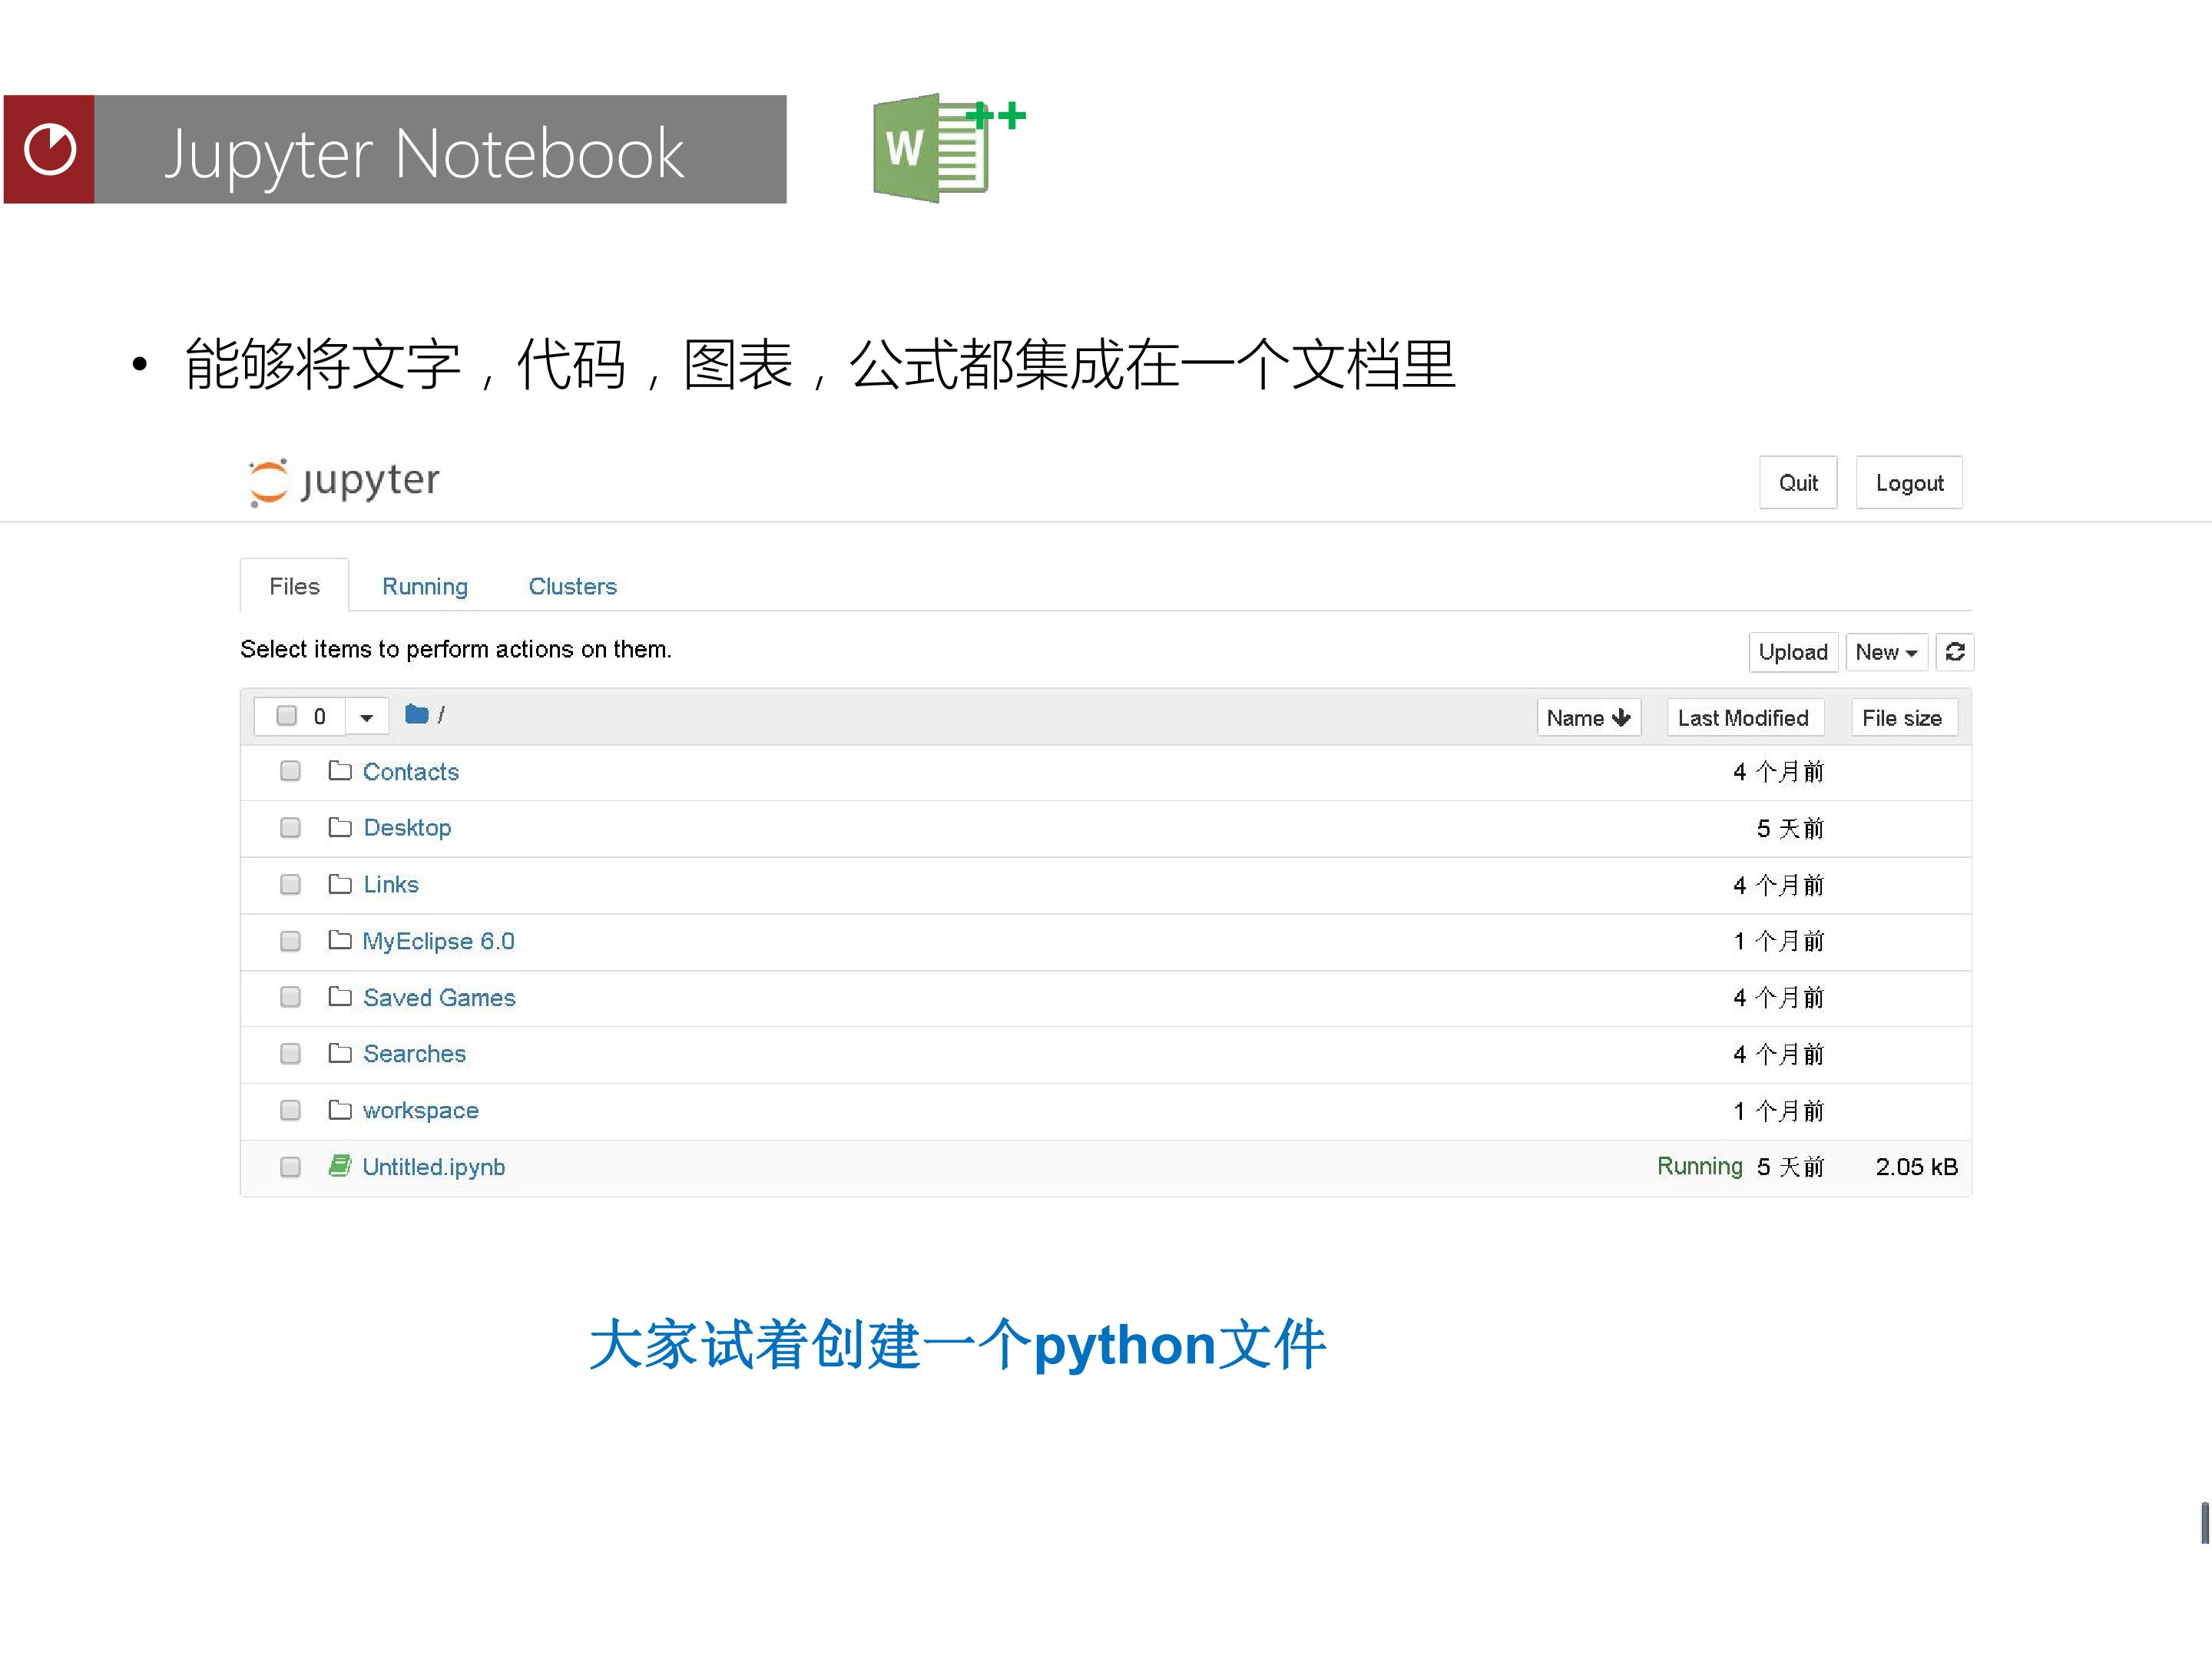This screenshot has height=1659, width=2212.
Task: Click the modified time of Saved Games
Action: (1778, 998)
